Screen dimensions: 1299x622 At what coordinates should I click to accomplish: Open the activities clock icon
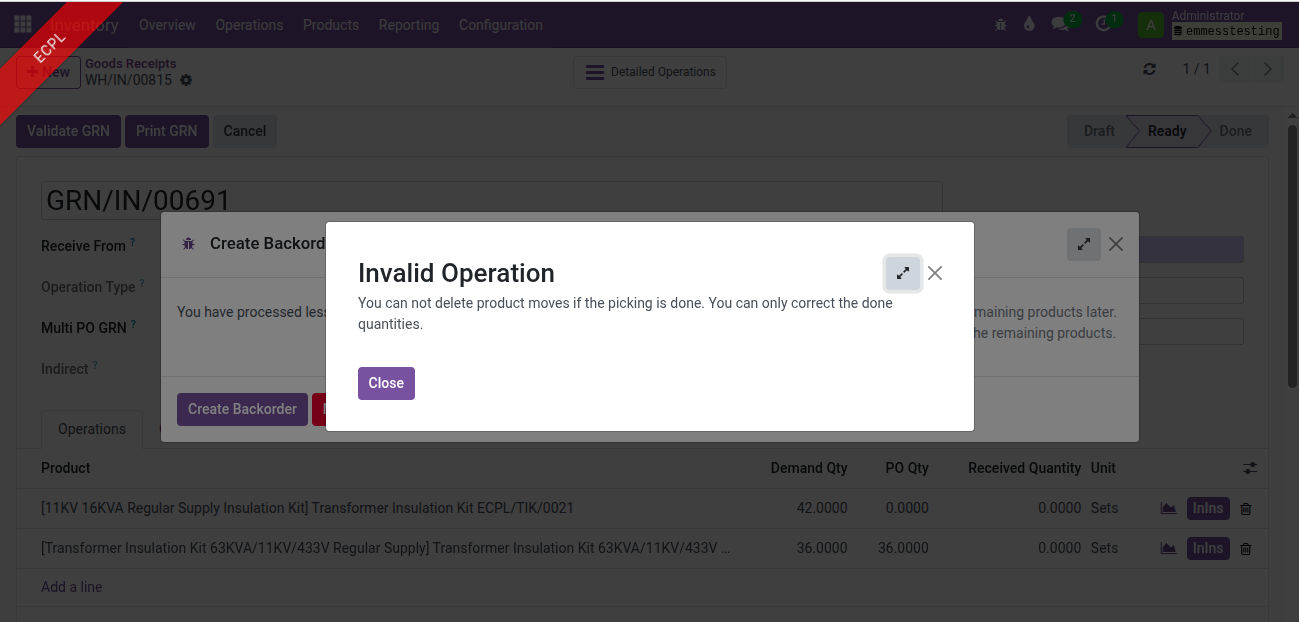click(x=1104, y=25)
